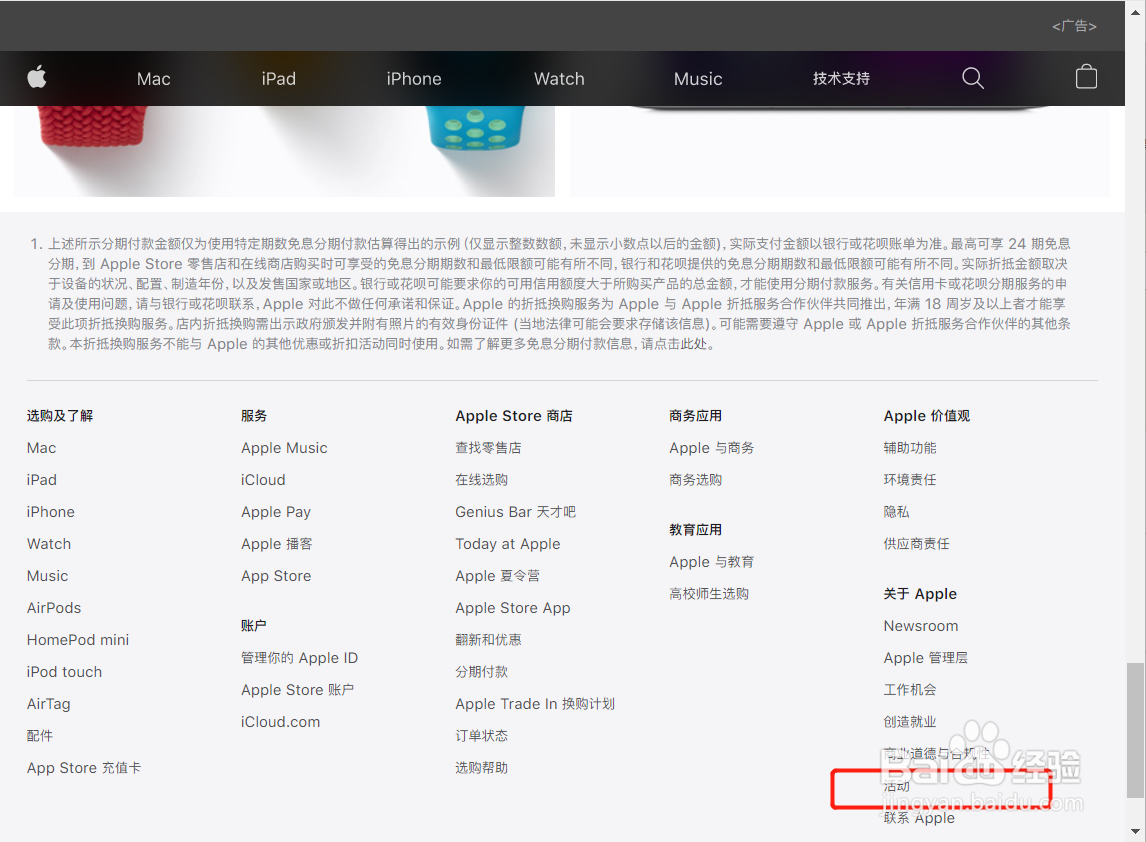The image size is (1146, 842).
Task: Open Apple Trade In 换购计划 link
Action: tap(535, 705)
